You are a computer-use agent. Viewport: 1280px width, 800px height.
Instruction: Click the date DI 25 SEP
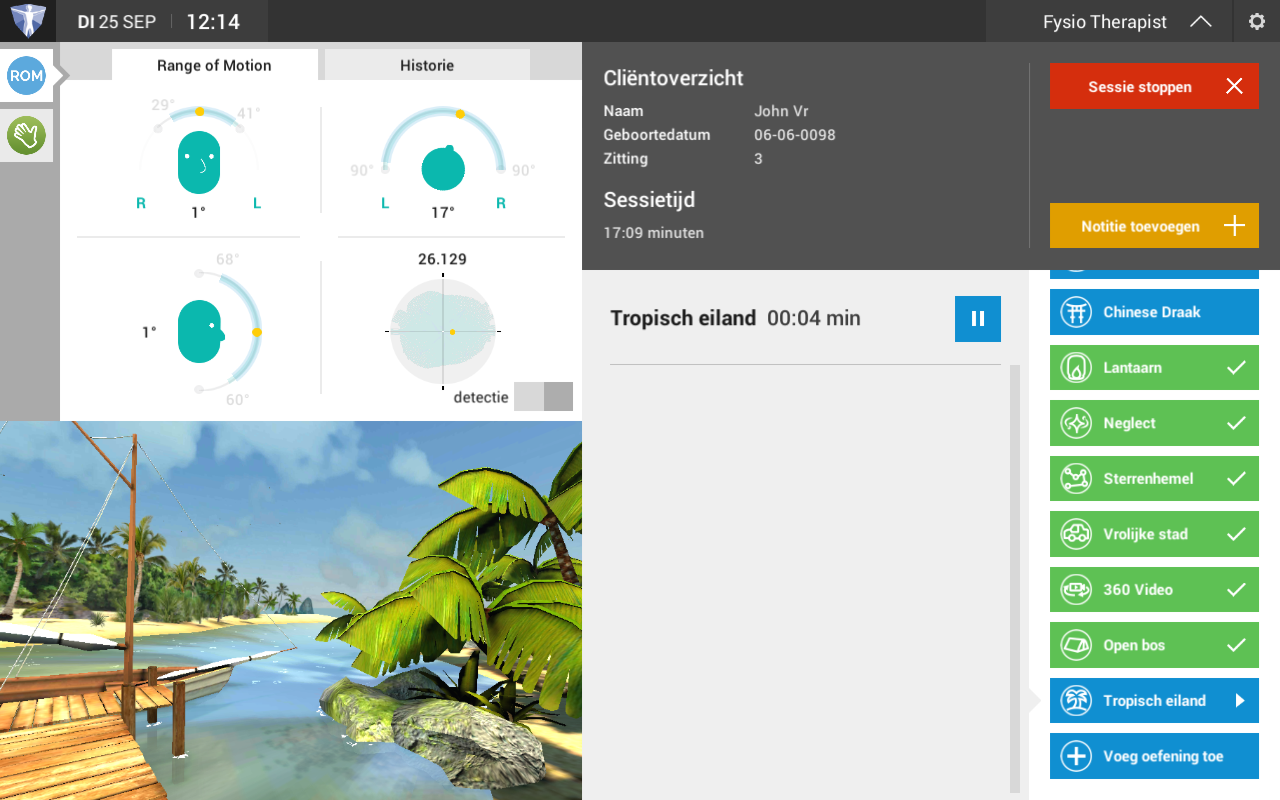point(117,22)
